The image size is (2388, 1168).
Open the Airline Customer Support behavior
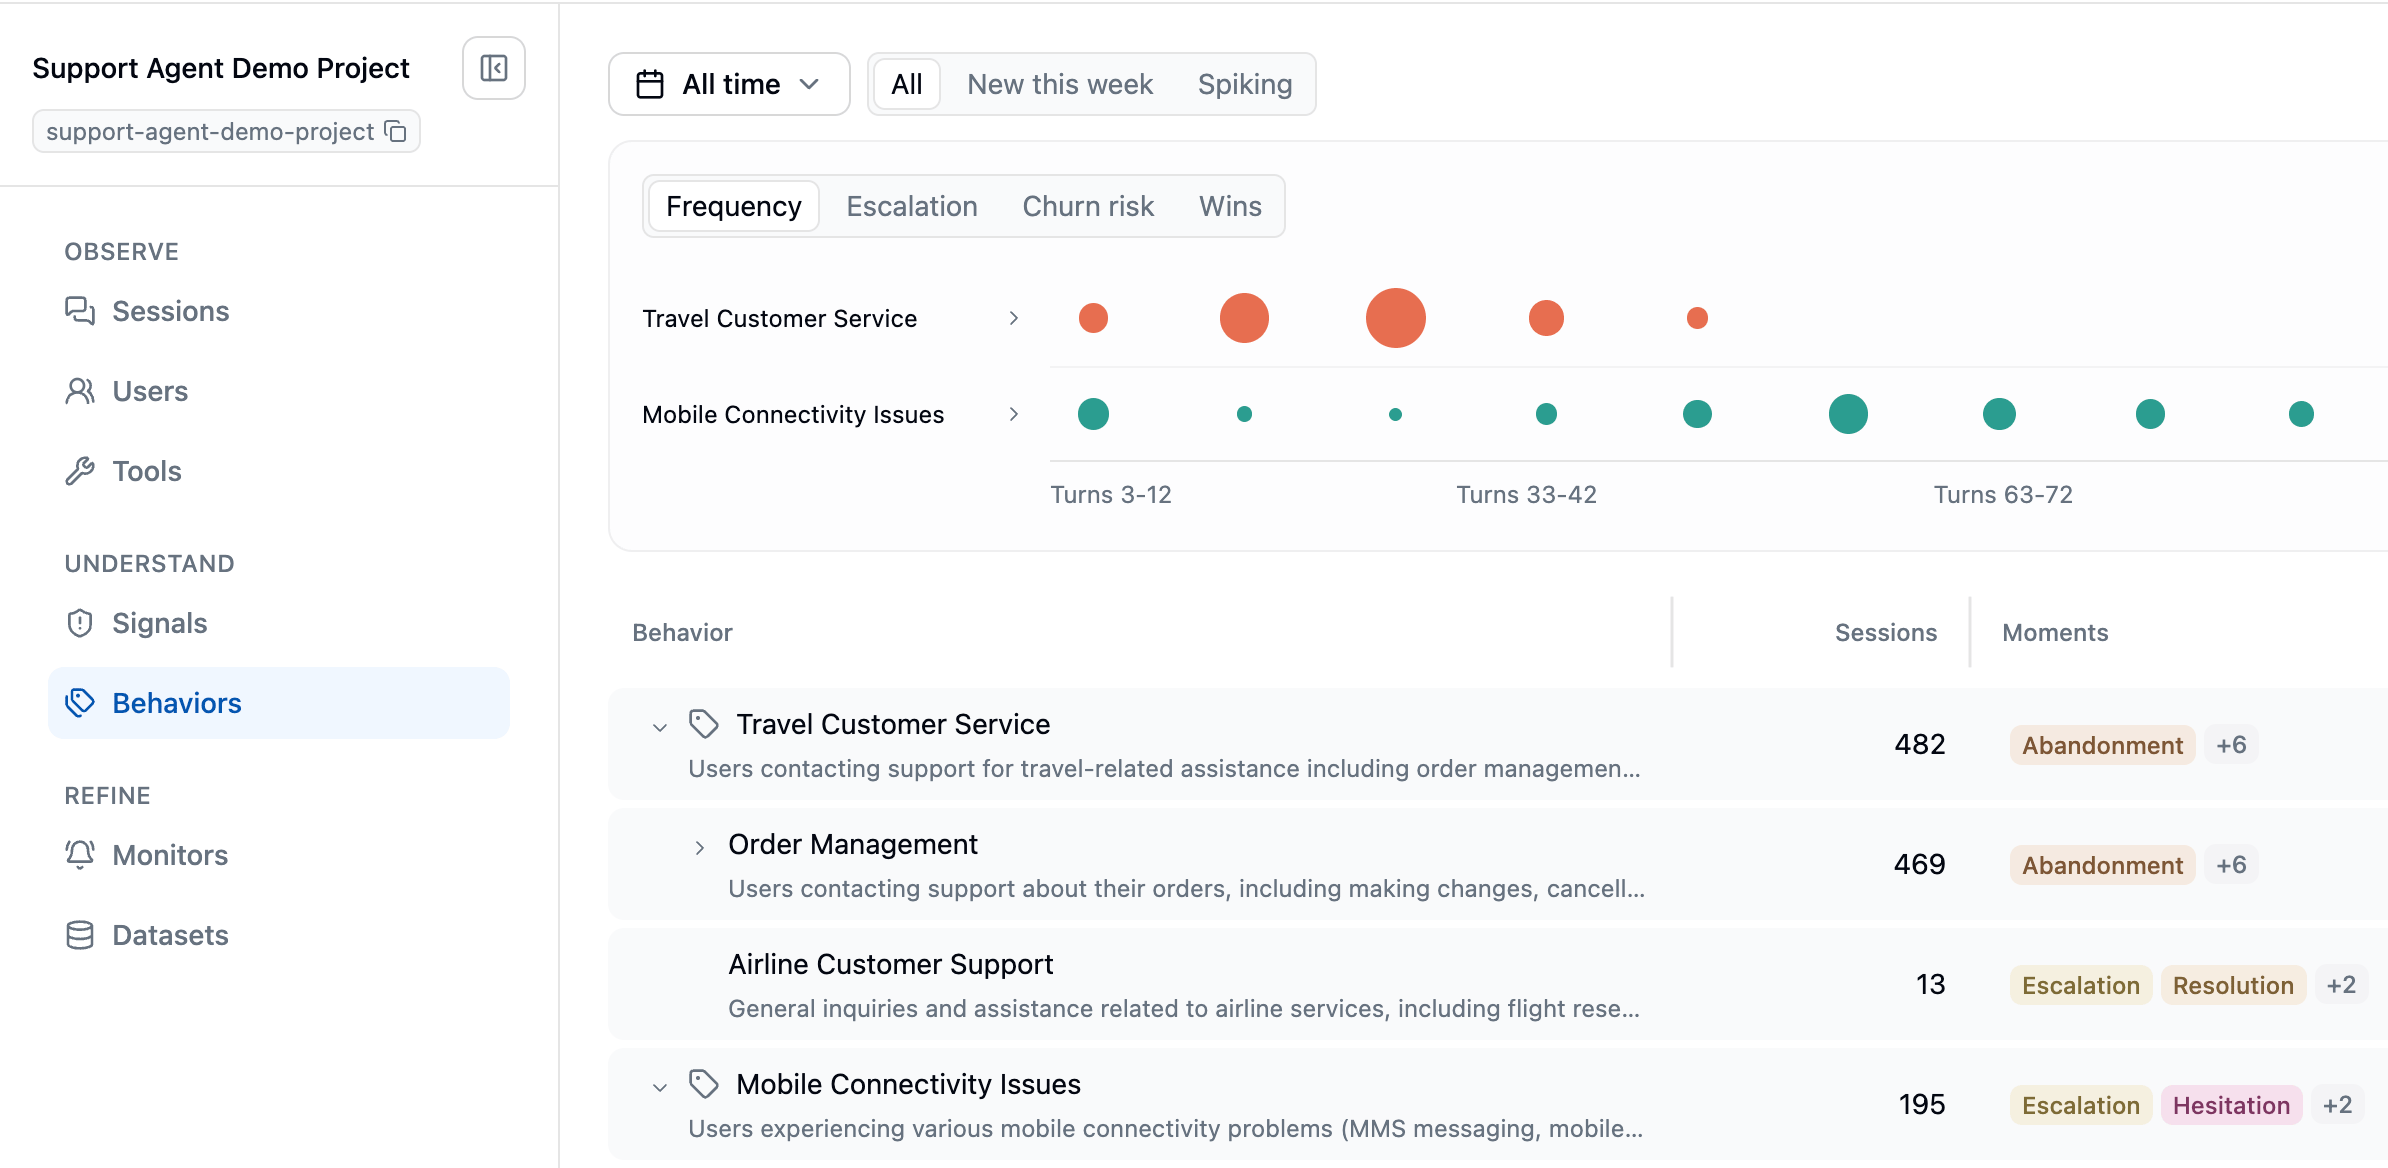coord(890,964)
